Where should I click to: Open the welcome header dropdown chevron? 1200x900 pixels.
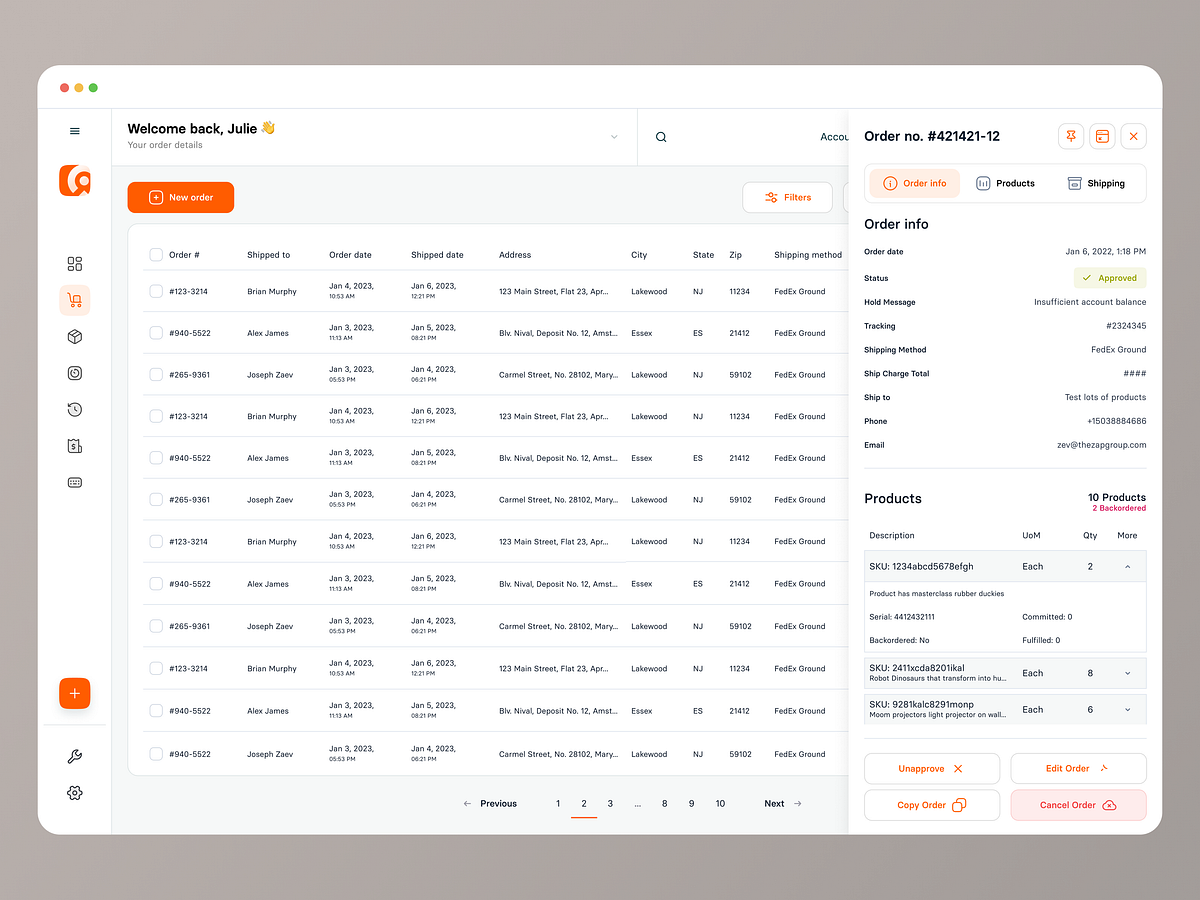click(613, 137)
